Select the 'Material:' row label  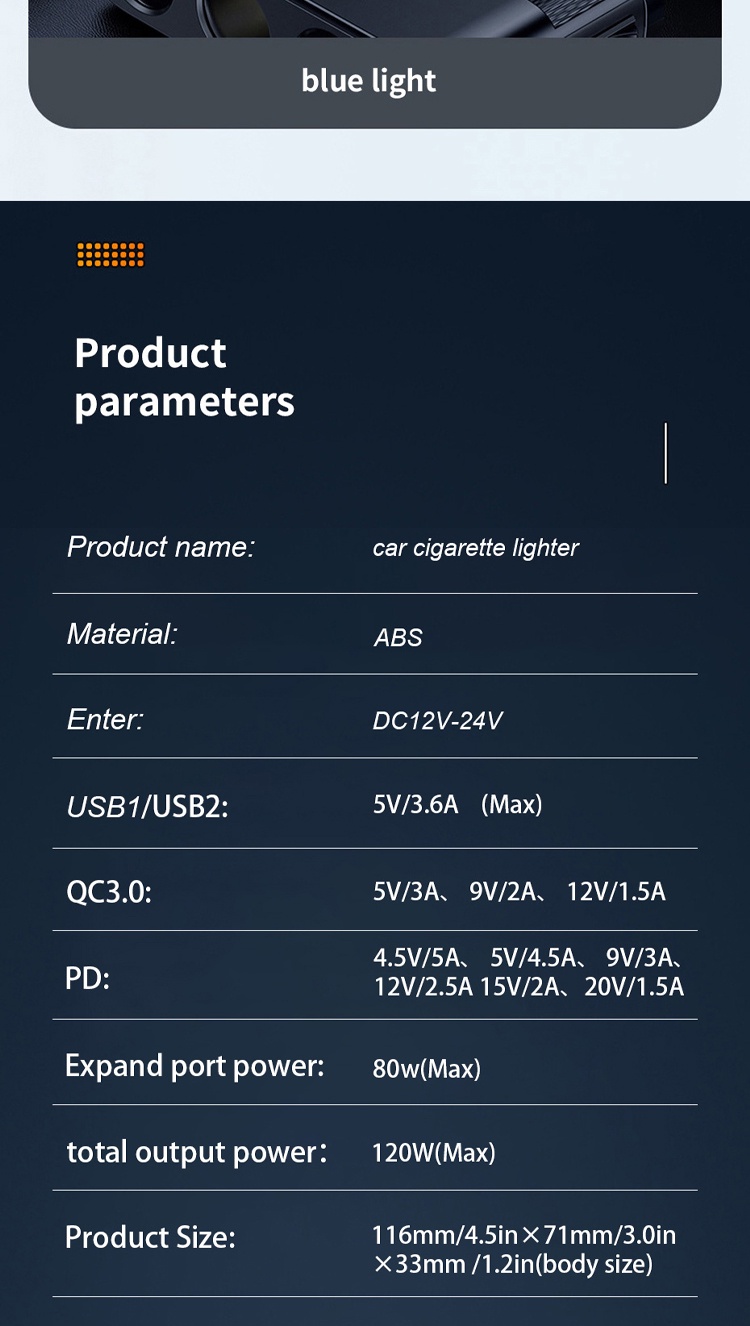tap(121, 634)
